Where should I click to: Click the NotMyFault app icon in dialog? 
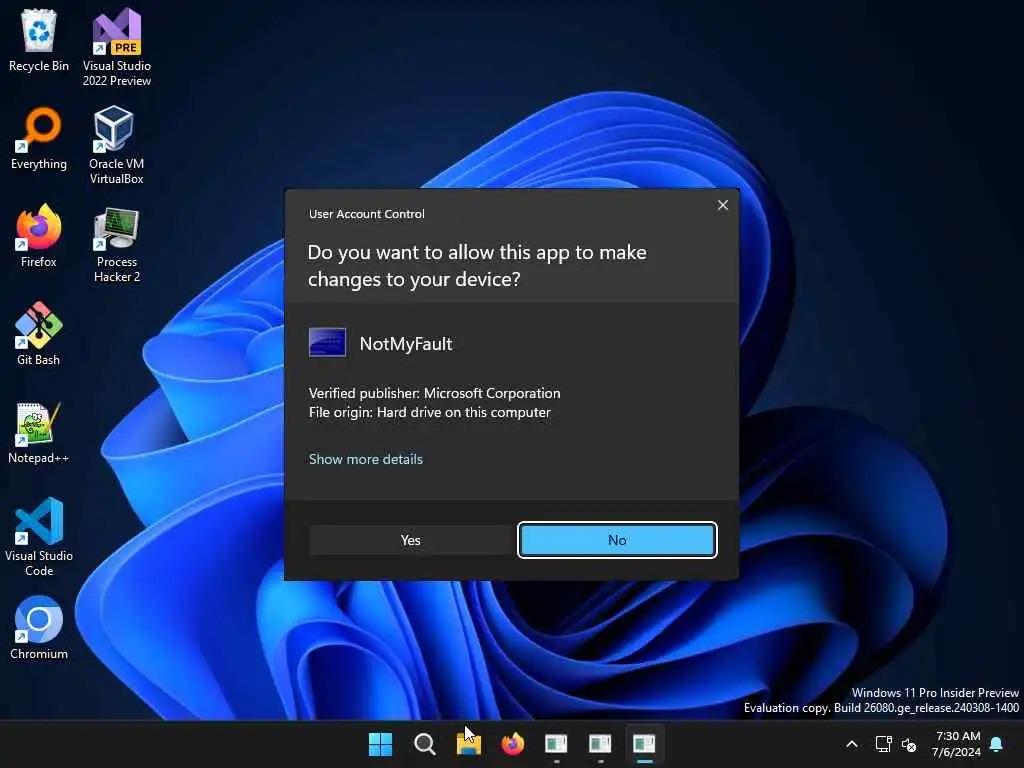point(327,343)
